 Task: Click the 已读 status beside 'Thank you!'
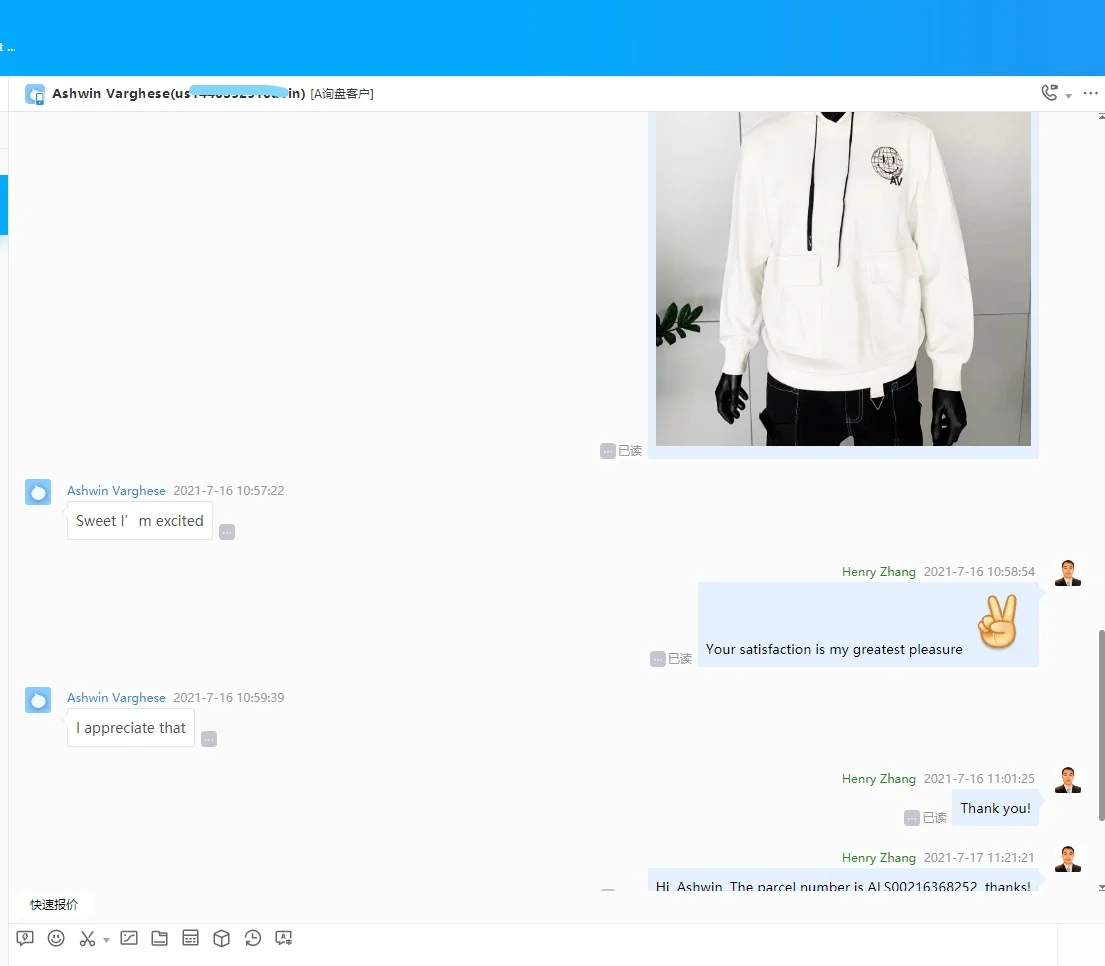tap(934, 817)
